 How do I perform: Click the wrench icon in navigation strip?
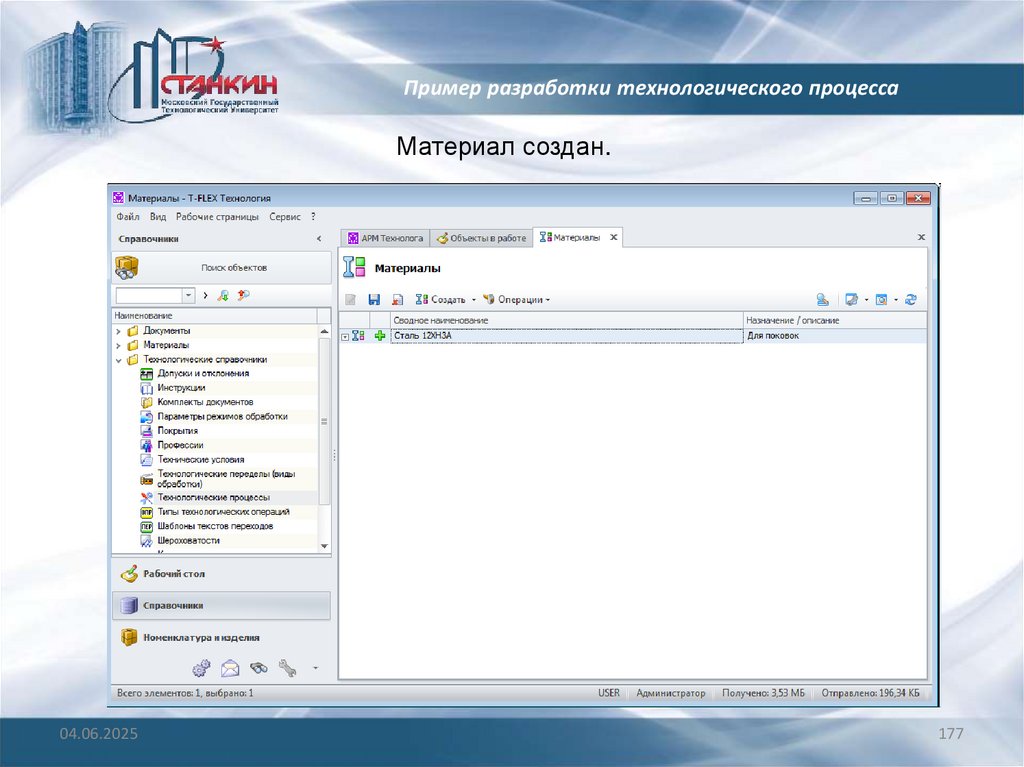[287, 668]
